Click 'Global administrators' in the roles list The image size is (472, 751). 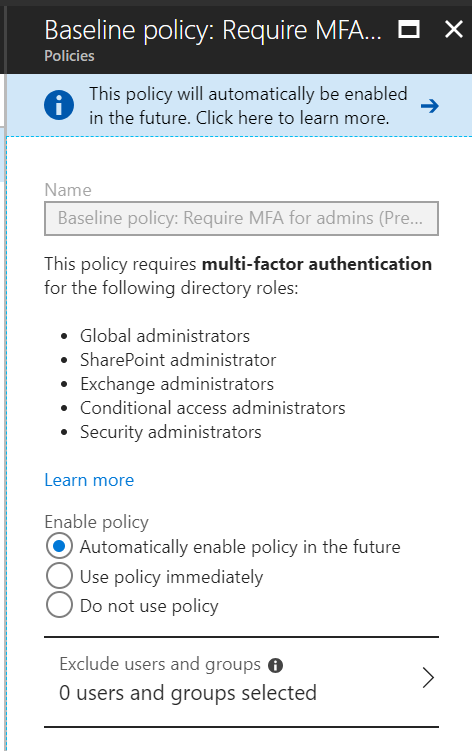tap(165, 336)
